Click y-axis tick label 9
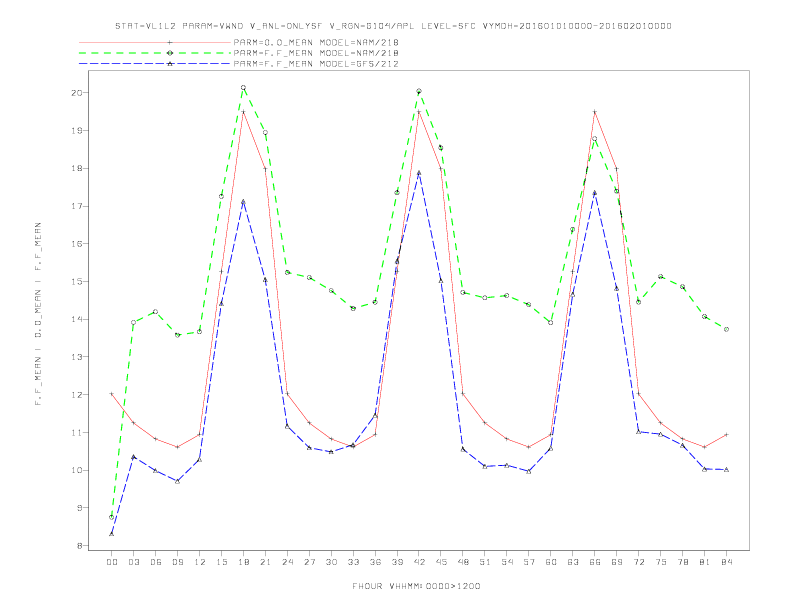792x612 pixels. [79, 508]
